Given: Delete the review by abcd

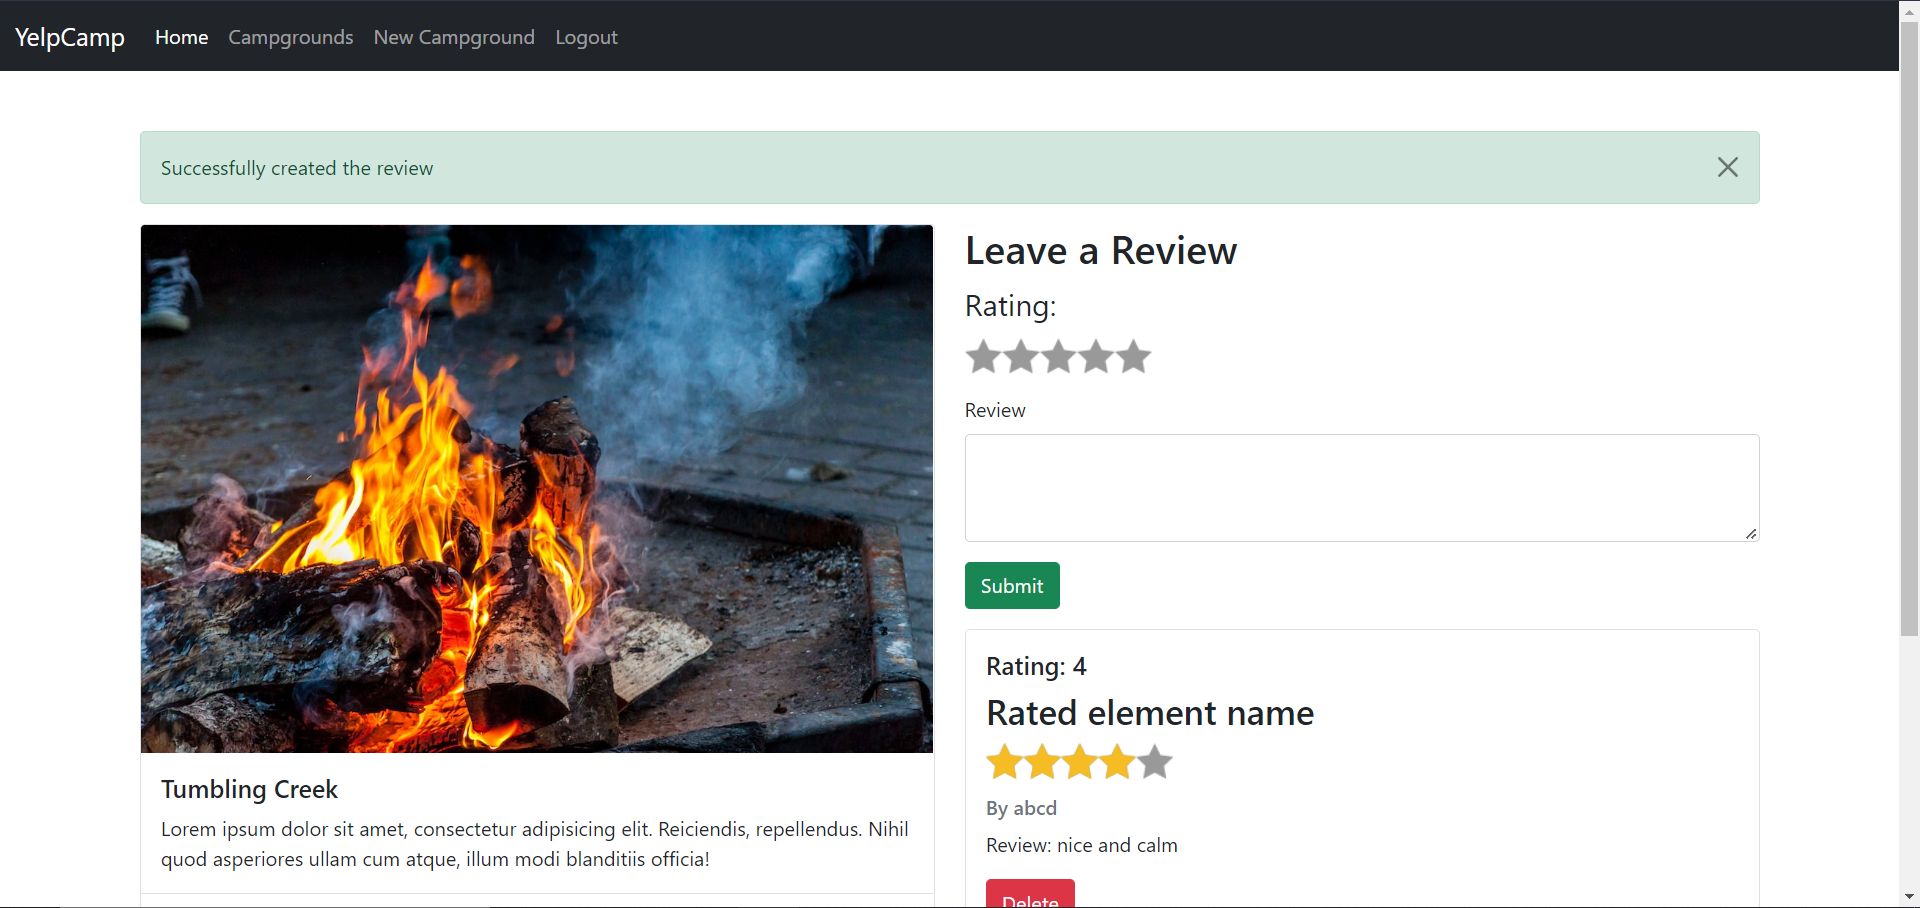Looking at the screenshot, I should [x=1030, y=895].
